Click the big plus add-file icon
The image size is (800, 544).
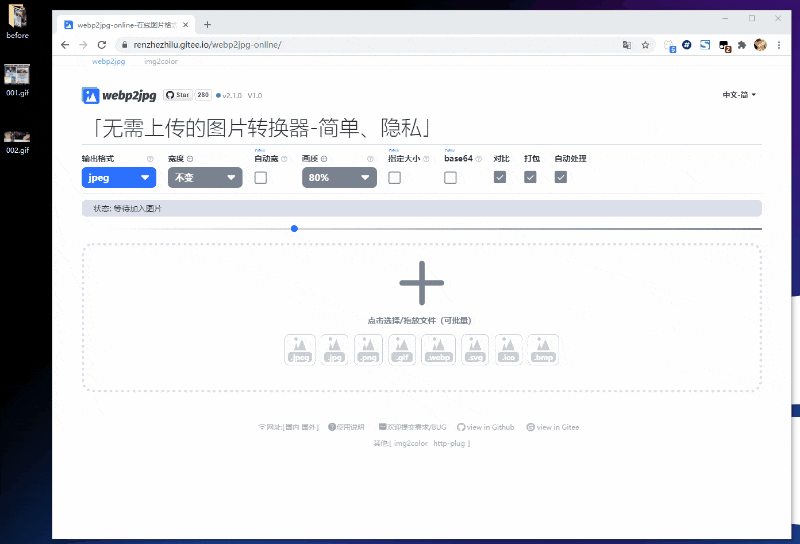pos(421,283)
